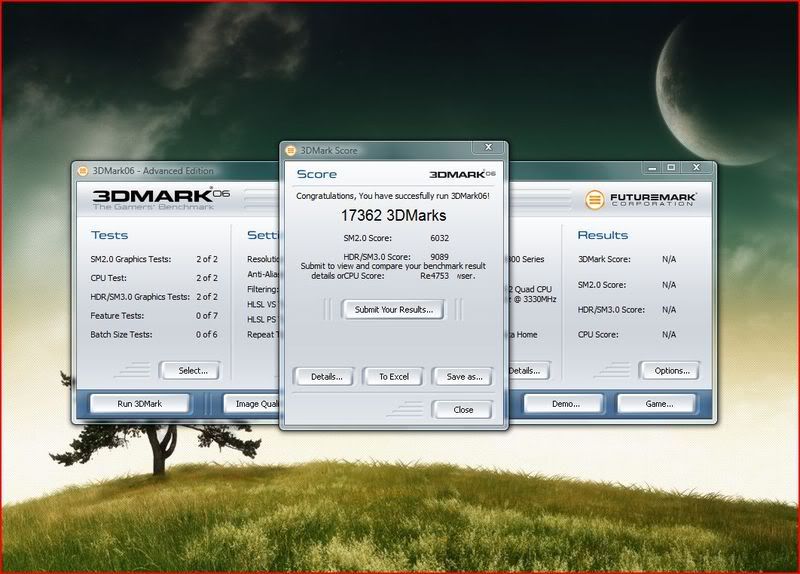Click the Run 3DMark button
The width and height of the screenshot is (800, 574).
click(139, 404)
